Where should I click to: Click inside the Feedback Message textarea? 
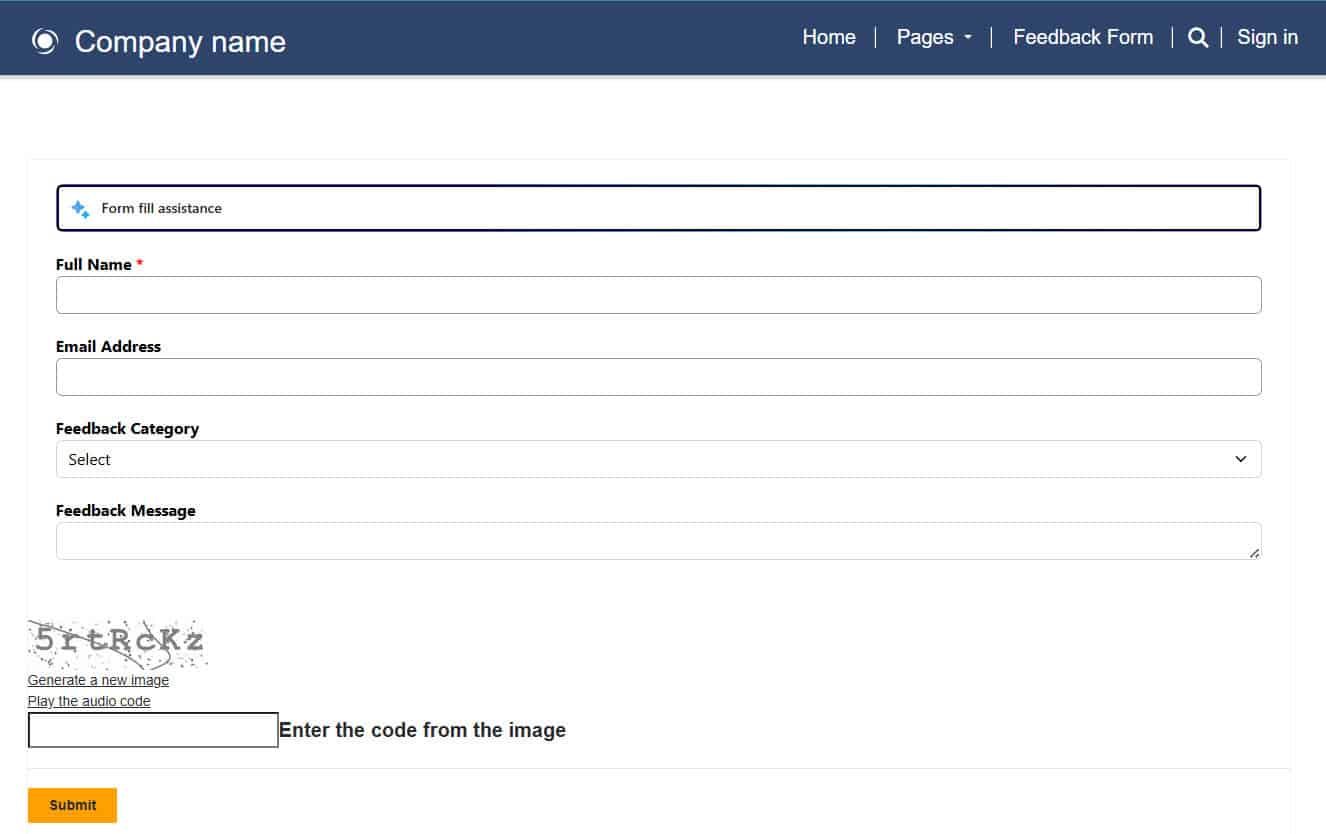pos(659,541)
